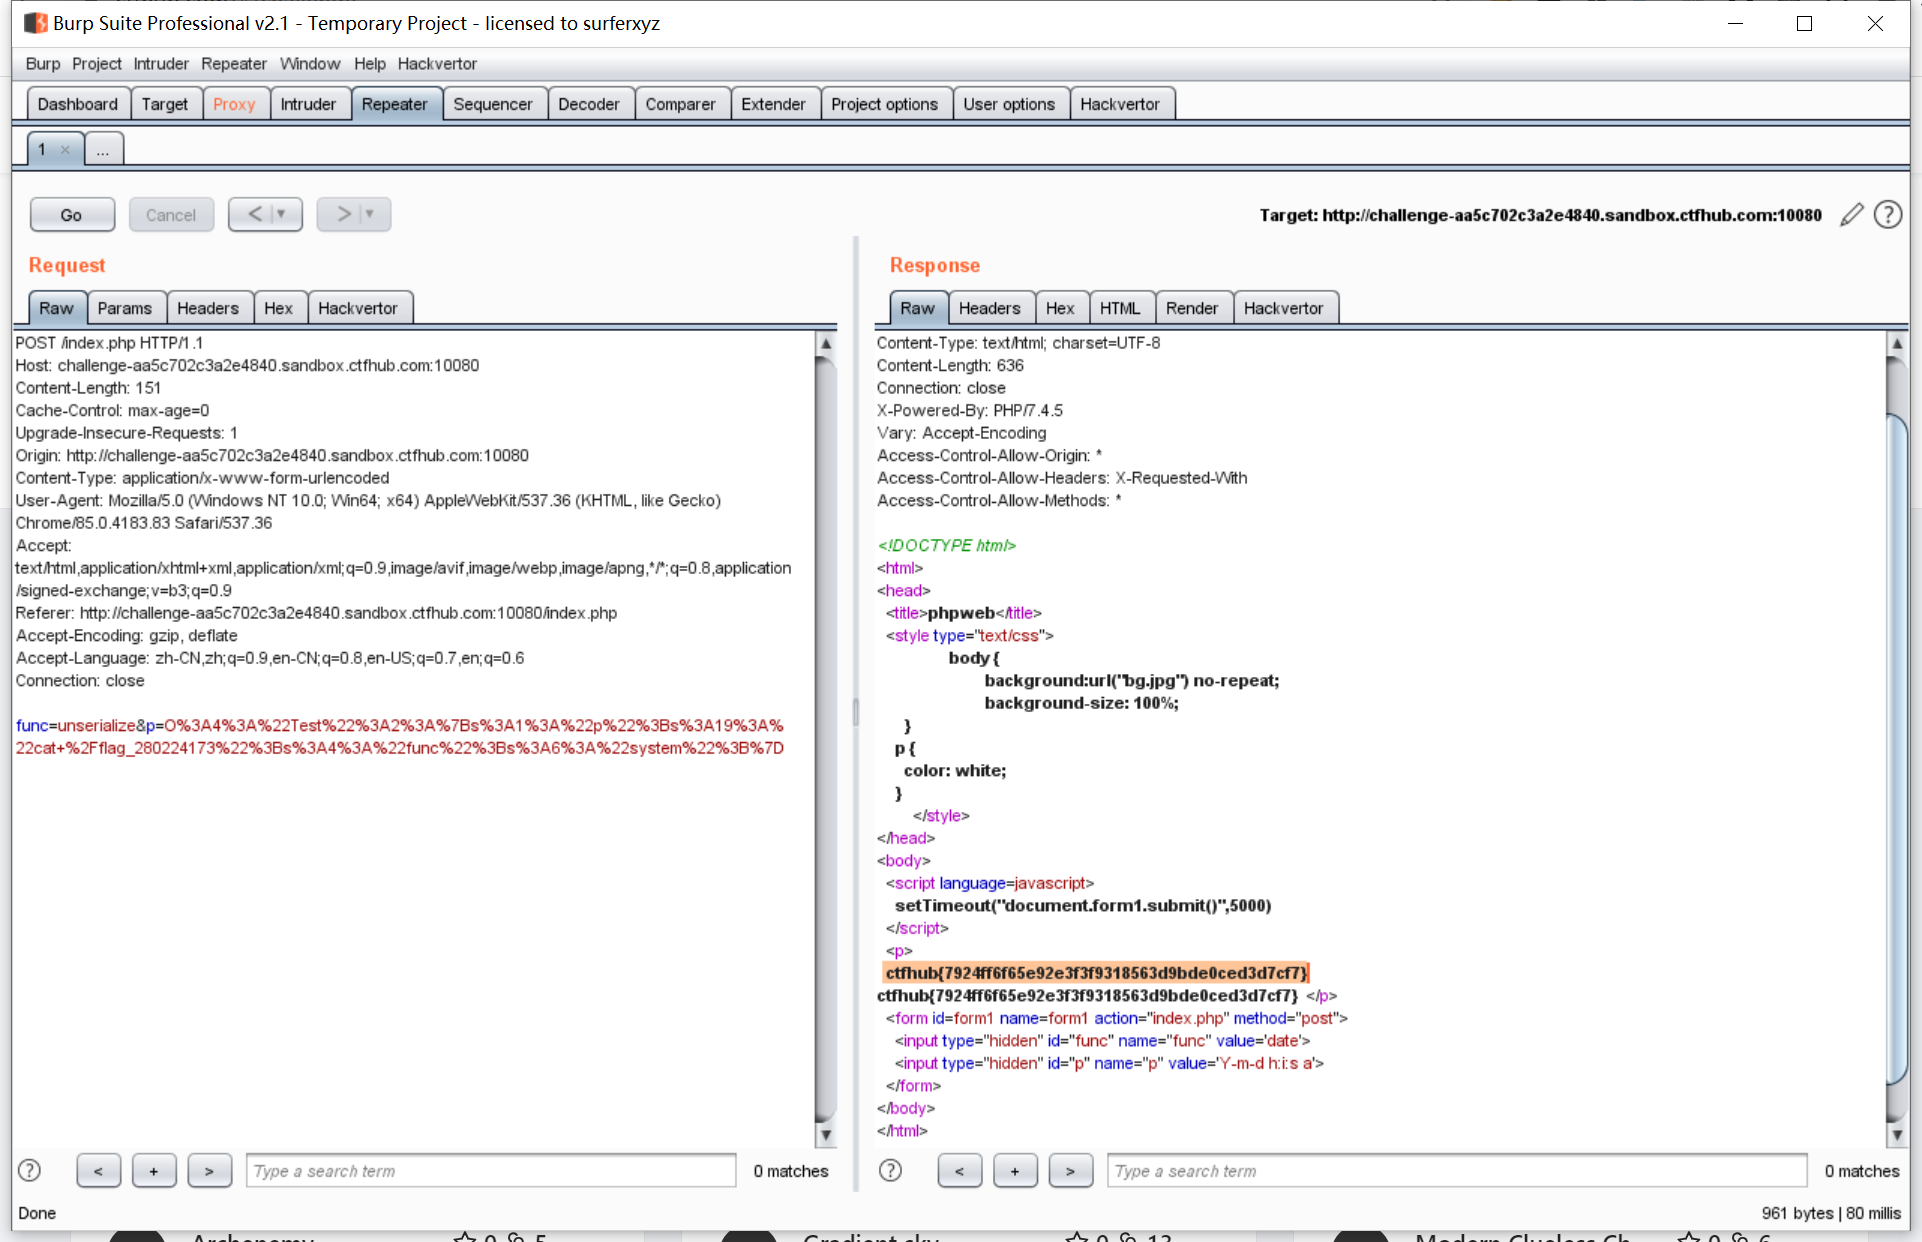Show response Hex tab

pyautogui.click(x=1060, y=308)
